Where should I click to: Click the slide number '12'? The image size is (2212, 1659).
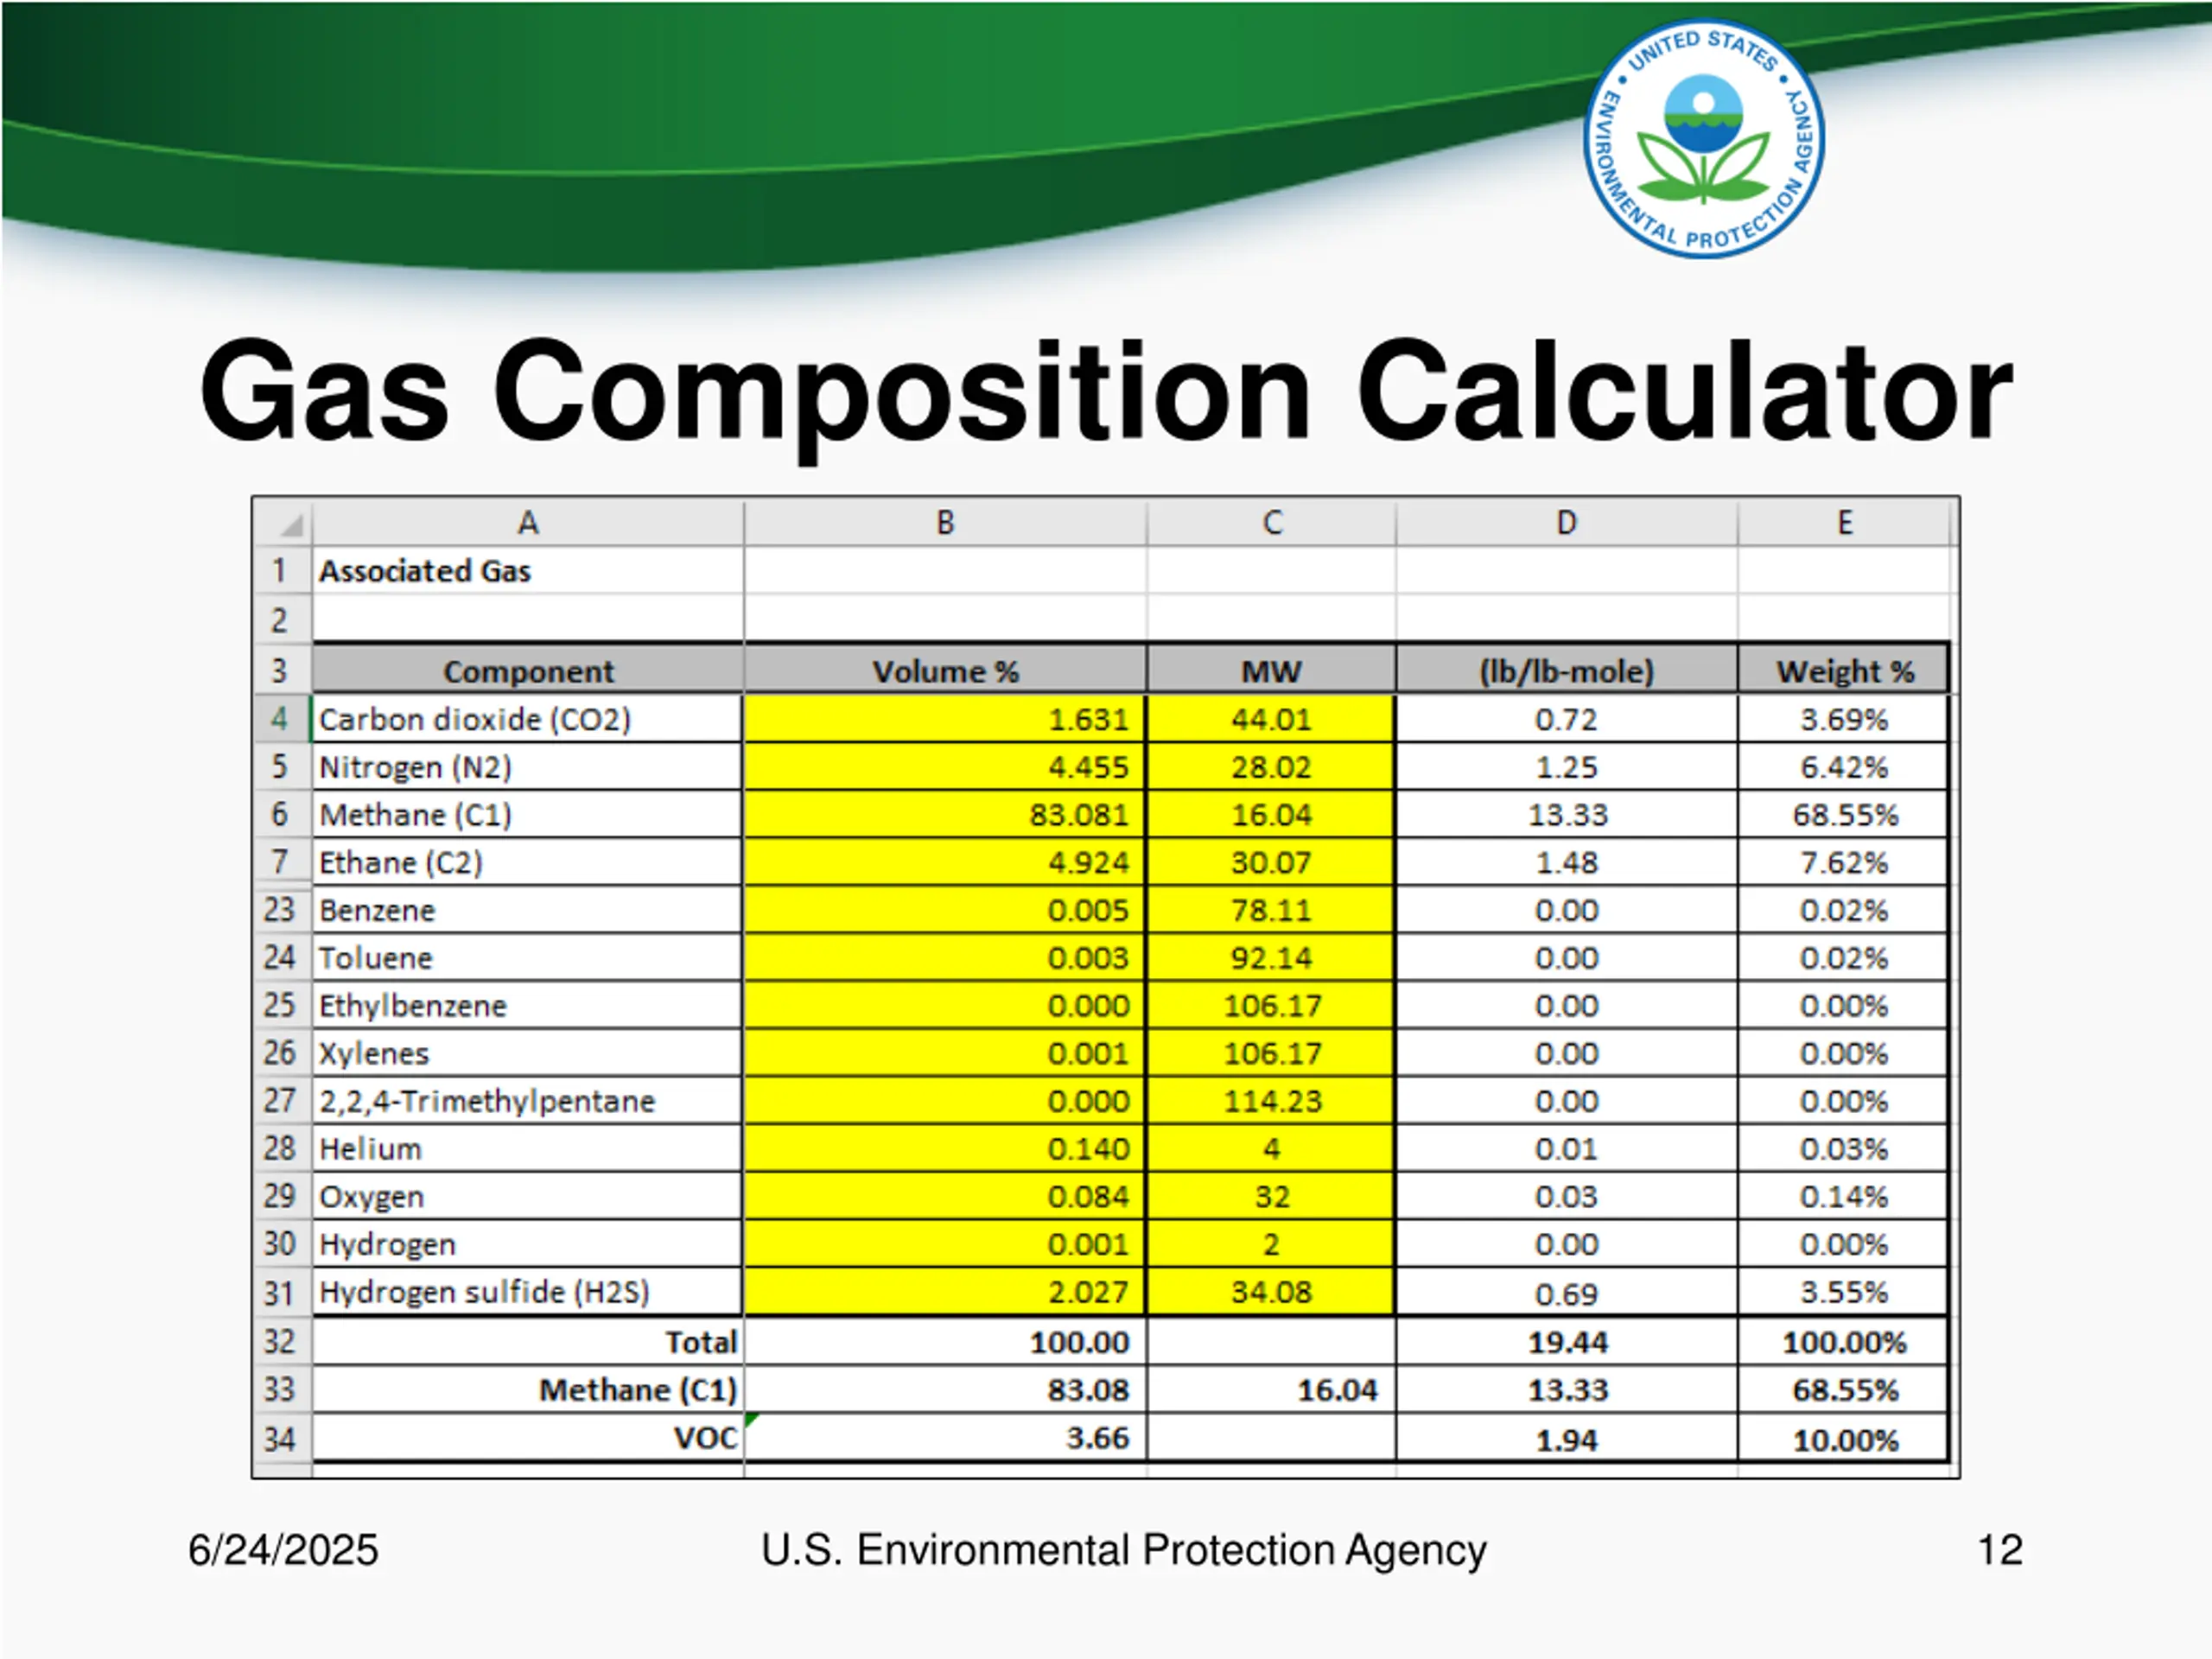tap(2000, 1550)
